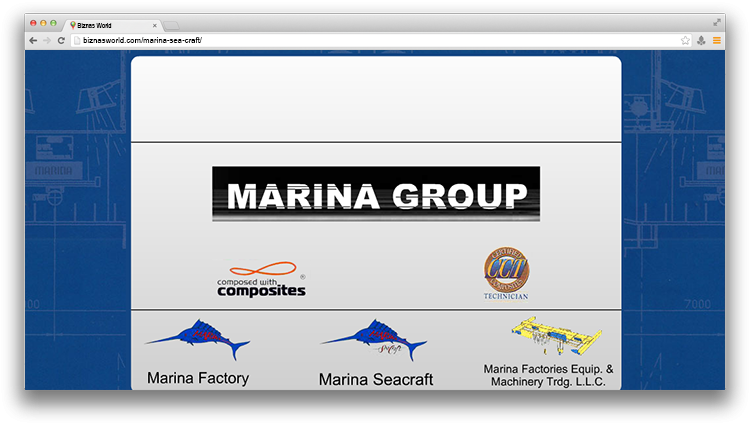Screen dimensions: 750x425
Task: Click the MARINA GROUP banner
Action: [376, 194]
